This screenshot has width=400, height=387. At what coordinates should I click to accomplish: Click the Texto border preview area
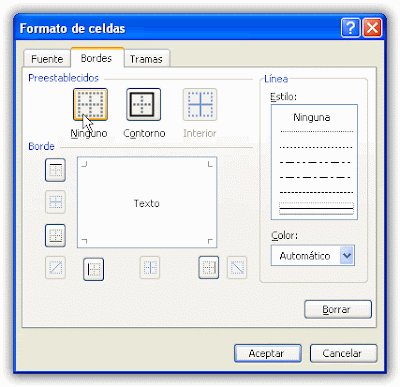(147, 202)
